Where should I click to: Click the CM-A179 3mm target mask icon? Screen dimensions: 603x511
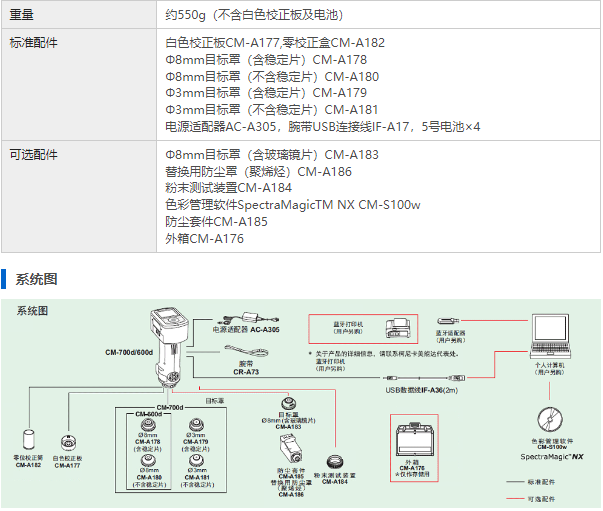click(x=196, y=425)
